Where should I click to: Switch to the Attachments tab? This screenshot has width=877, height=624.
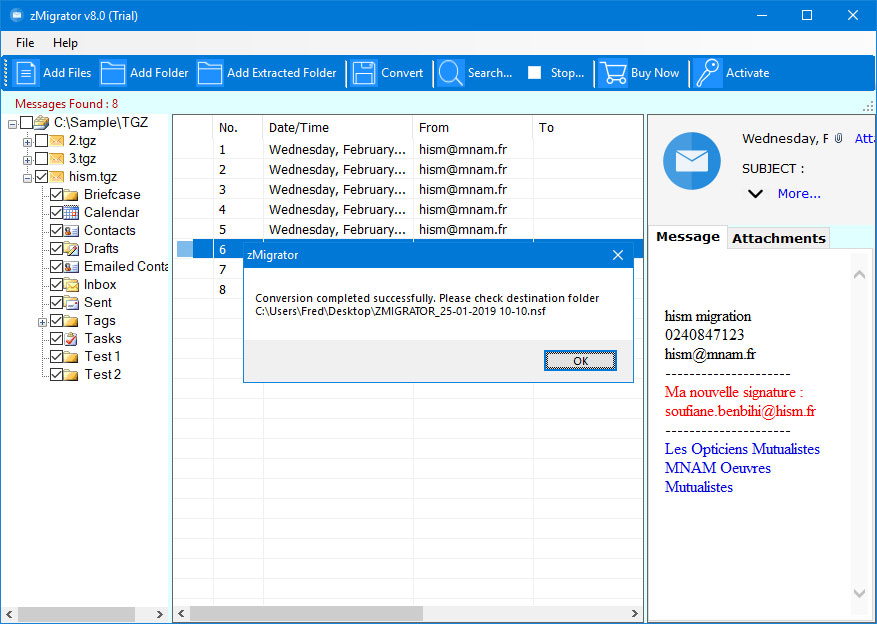(779, 239)
